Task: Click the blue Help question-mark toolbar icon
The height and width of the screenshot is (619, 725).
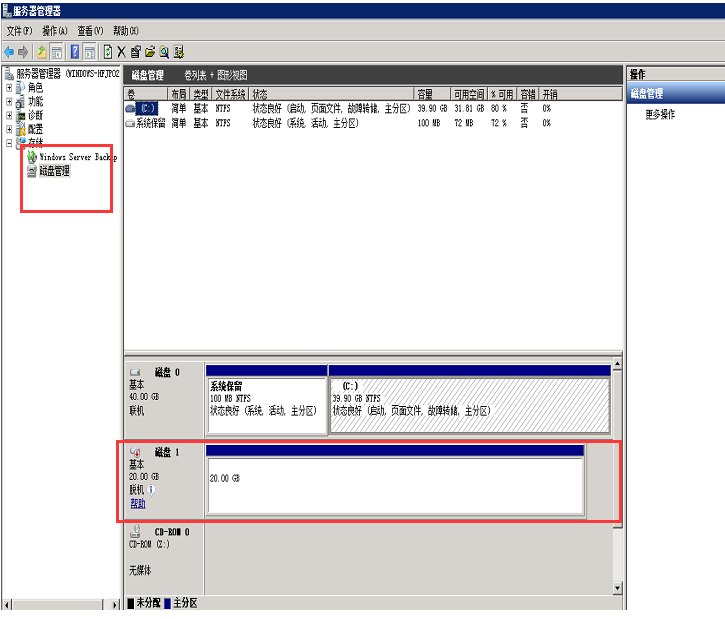Action: click(74, 51)
